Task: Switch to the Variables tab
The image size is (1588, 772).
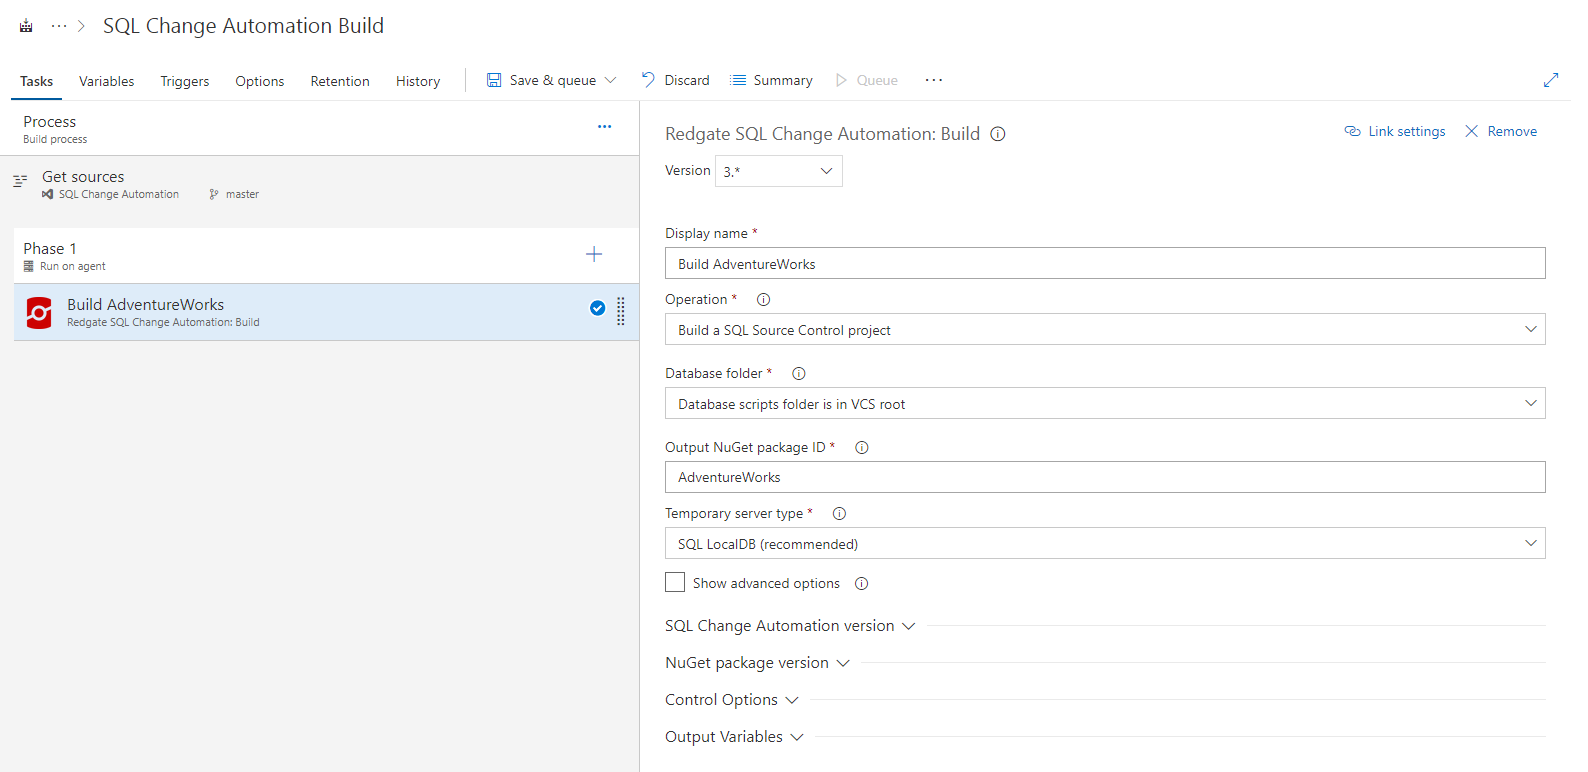Action: click(107, 81)
